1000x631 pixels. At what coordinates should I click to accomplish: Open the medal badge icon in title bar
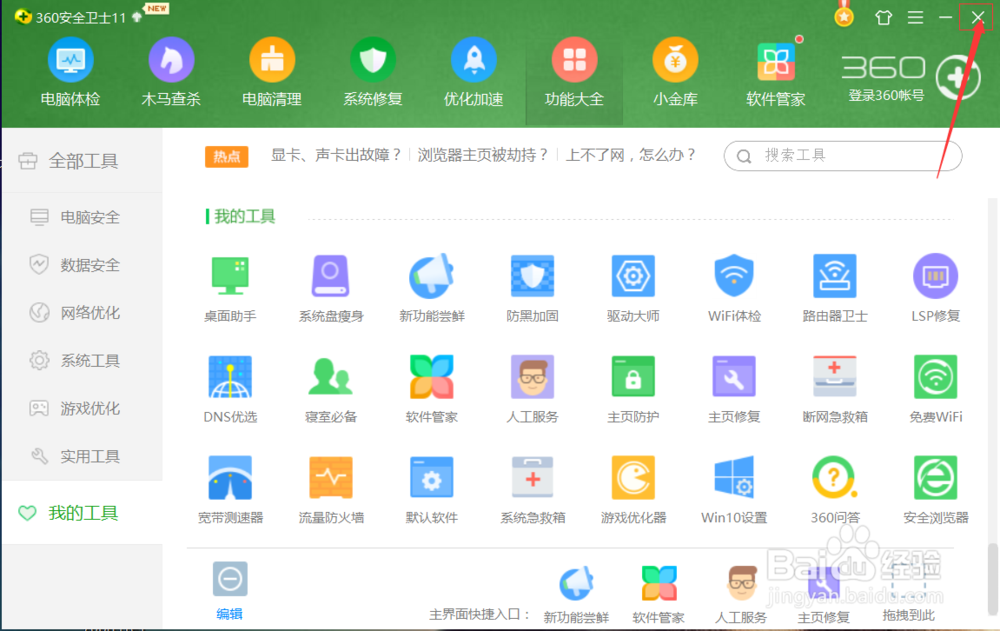point(844,16)
